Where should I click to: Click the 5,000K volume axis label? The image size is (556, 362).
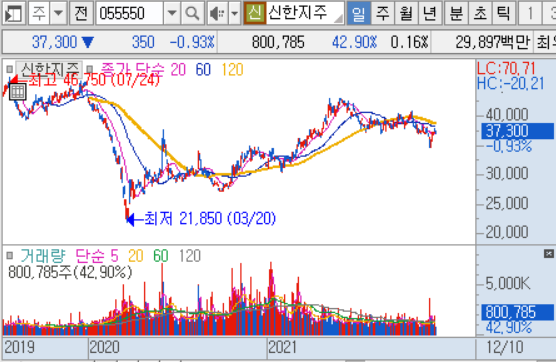tap(508, 283)
